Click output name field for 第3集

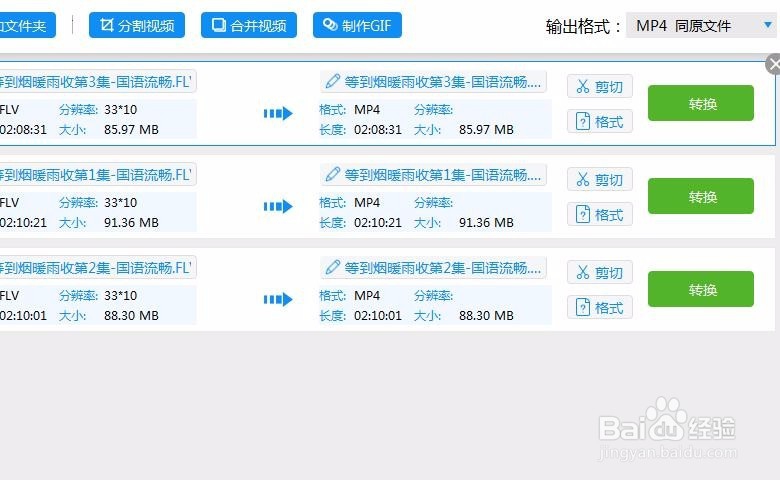tap(433, 82)
